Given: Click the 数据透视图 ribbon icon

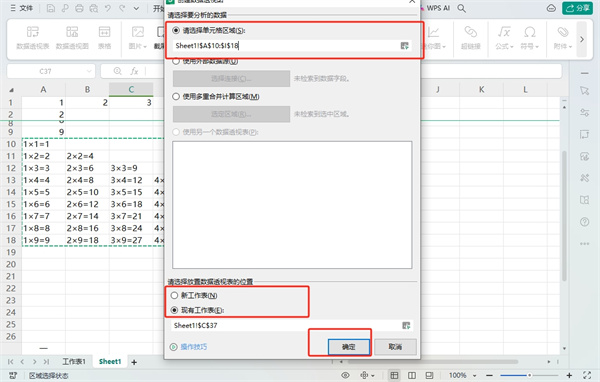Looking at the screenshot, I should 72,38.
